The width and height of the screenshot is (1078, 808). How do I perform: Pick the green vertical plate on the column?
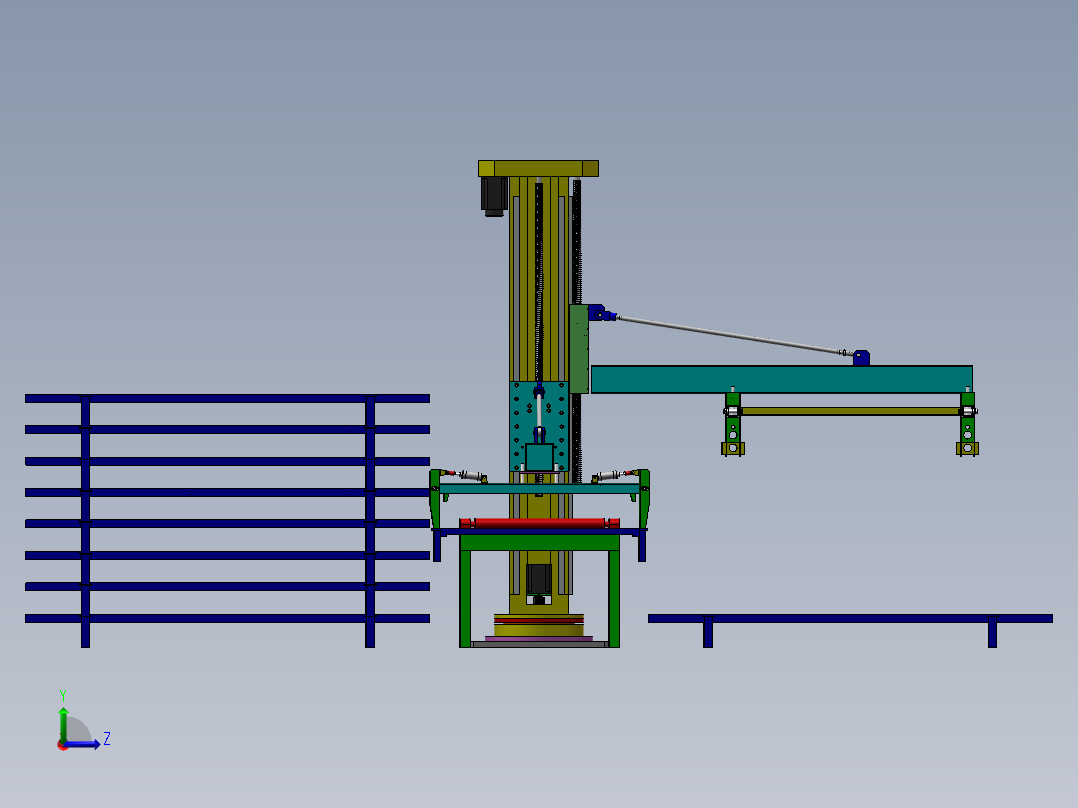pos(578,349)
